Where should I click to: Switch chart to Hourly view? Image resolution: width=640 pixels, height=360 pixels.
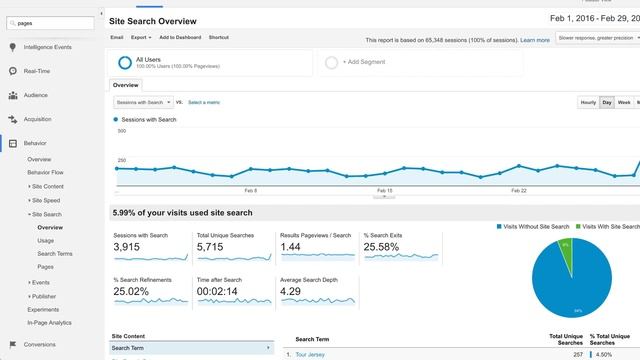(x=588, y=102)
